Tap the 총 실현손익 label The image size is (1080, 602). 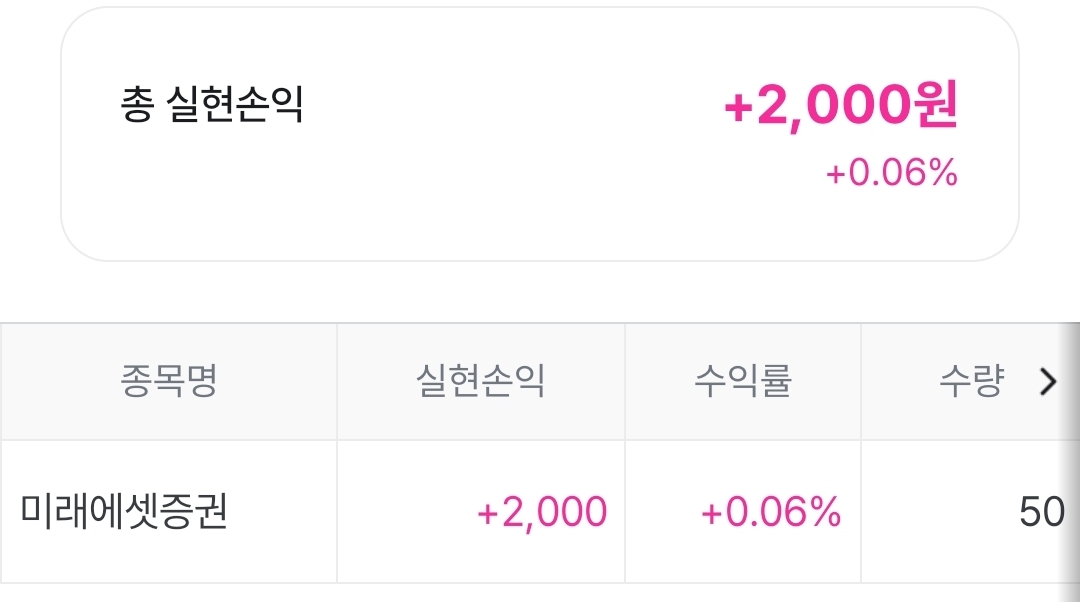[212, 106]
